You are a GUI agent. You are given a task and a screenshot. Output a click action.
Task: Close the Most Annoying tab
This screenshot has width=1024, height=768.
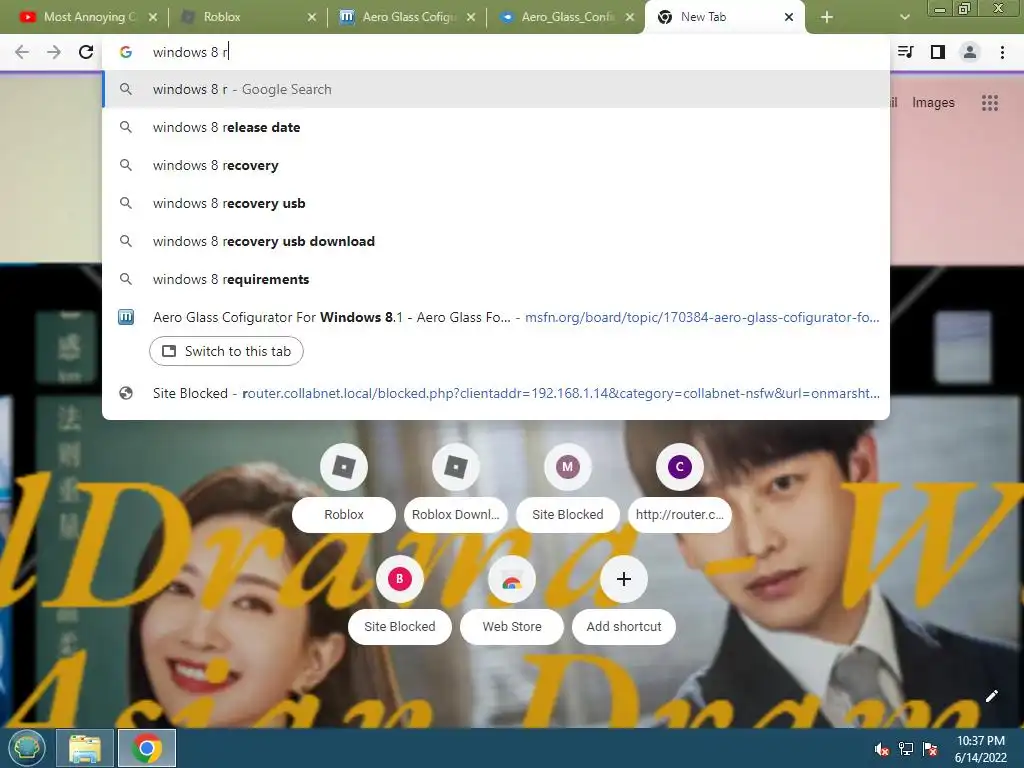tap(153, 18)
